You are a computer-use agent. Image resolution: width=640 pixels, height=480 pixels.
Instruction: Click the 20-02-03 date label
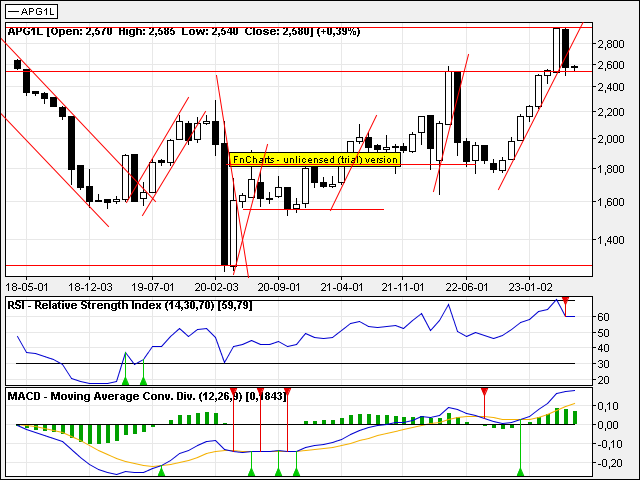tap(216, 287)
